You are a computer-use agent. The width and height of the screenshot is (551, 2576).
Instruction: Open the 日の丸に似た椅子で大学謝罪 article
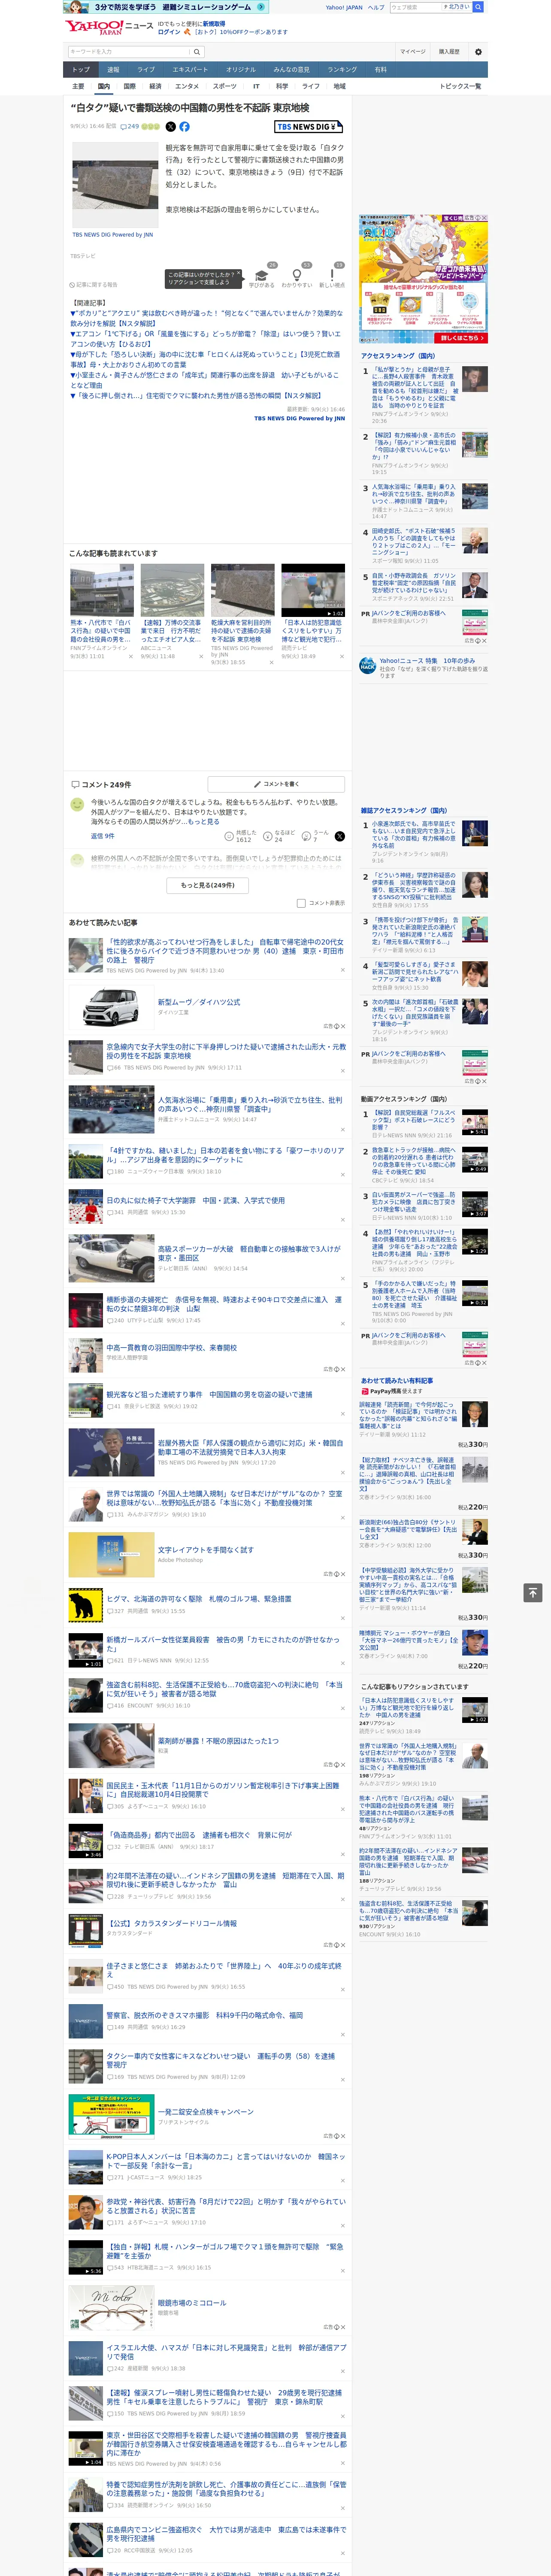point(196,1201)
